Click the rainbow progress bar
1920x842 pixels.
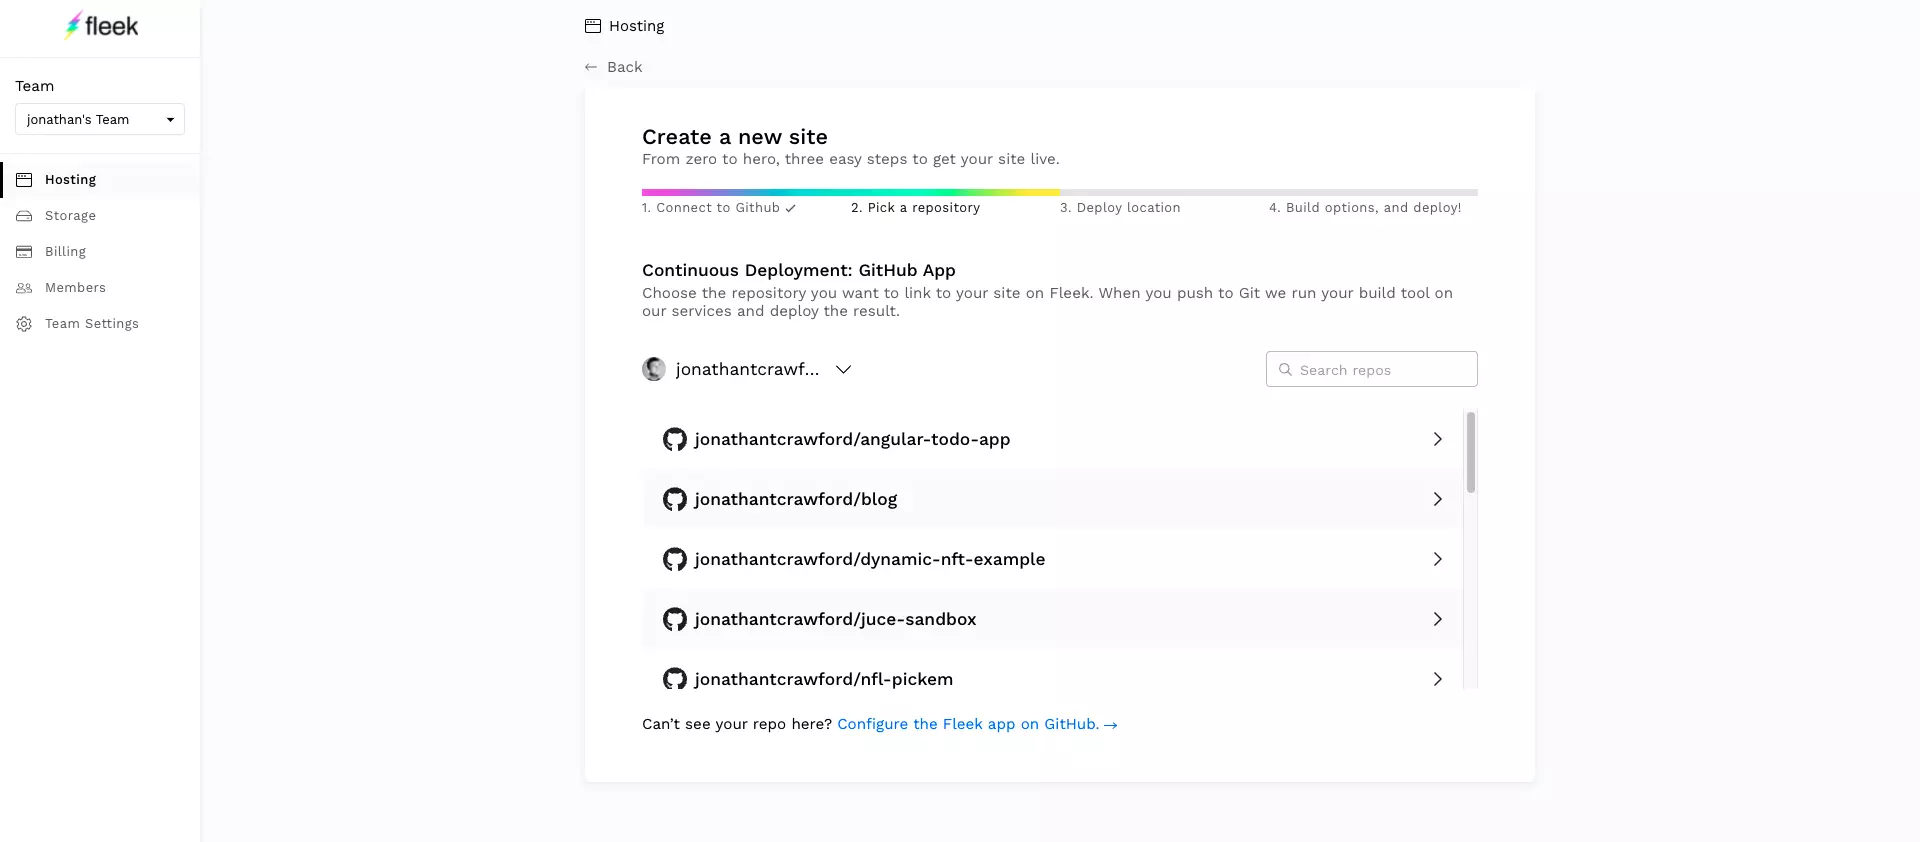point(851,192)
